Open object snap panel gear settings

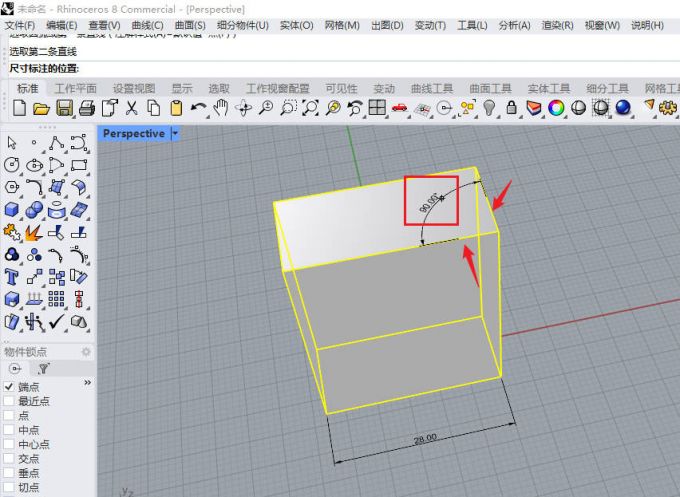[86, 352]
